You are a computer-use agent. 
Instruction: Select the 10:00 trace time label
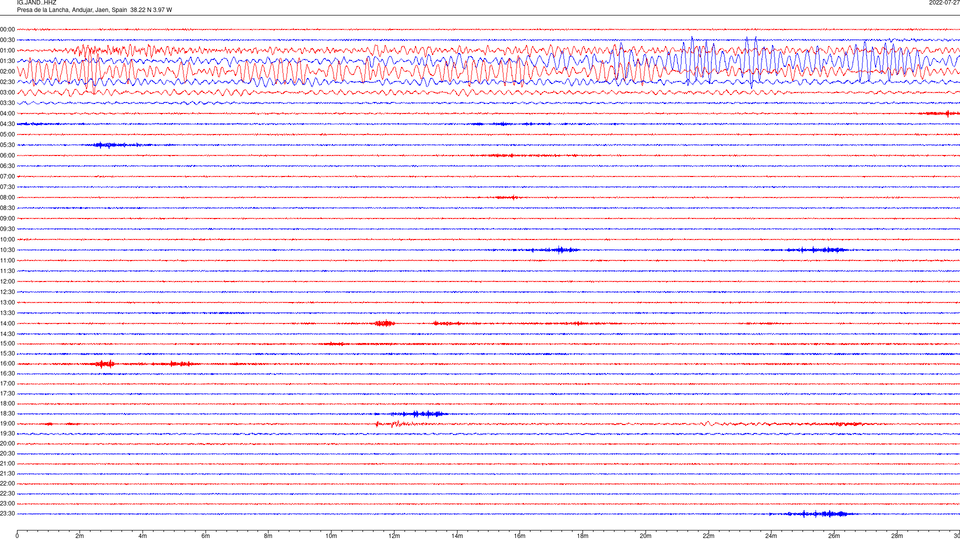pos(7,239)
